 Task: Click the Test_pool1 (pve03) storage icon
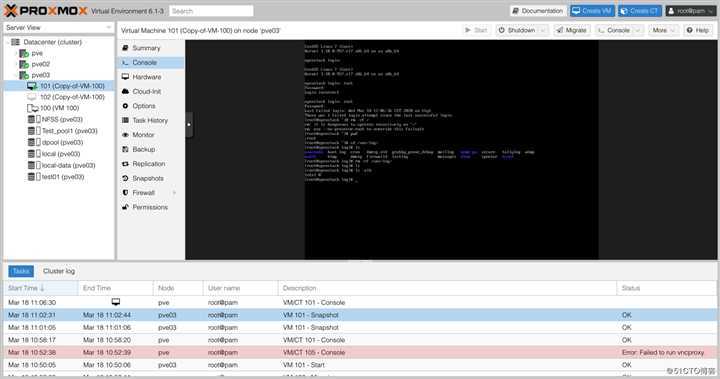point(34,131)
